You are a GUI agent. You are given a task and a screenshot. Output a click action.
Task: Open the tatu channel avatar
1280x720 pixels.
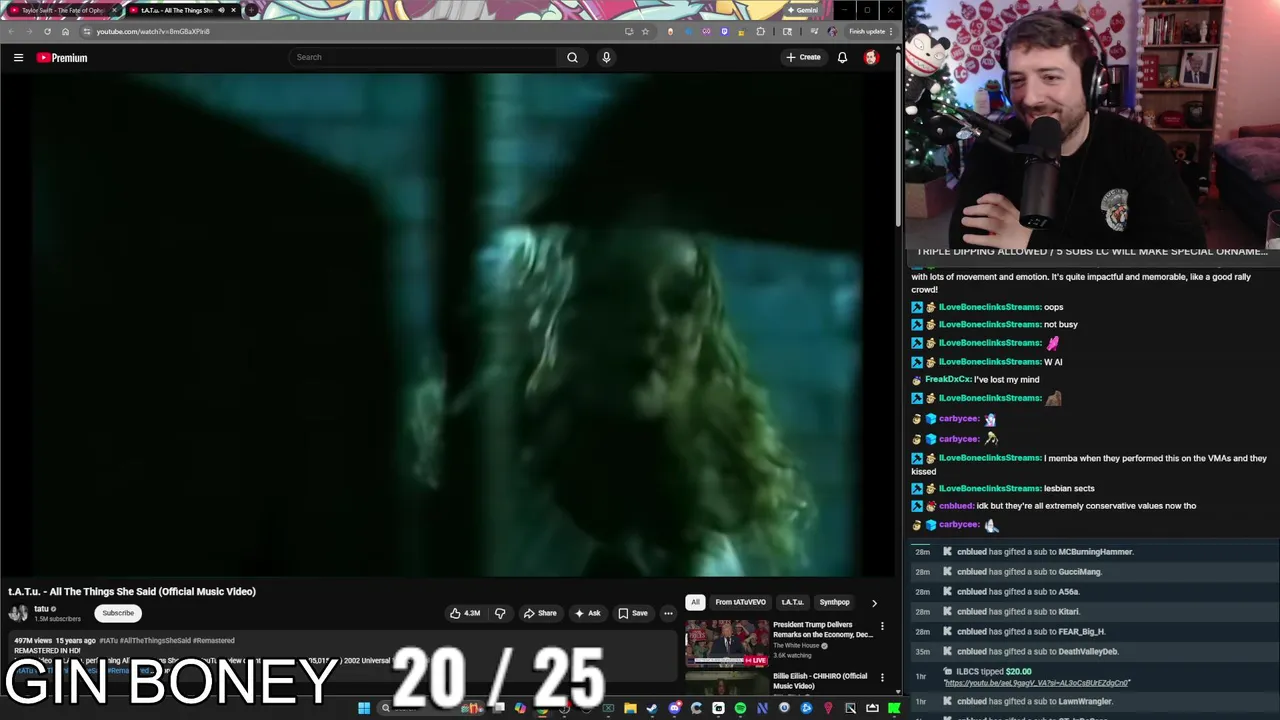pos(18,613)
